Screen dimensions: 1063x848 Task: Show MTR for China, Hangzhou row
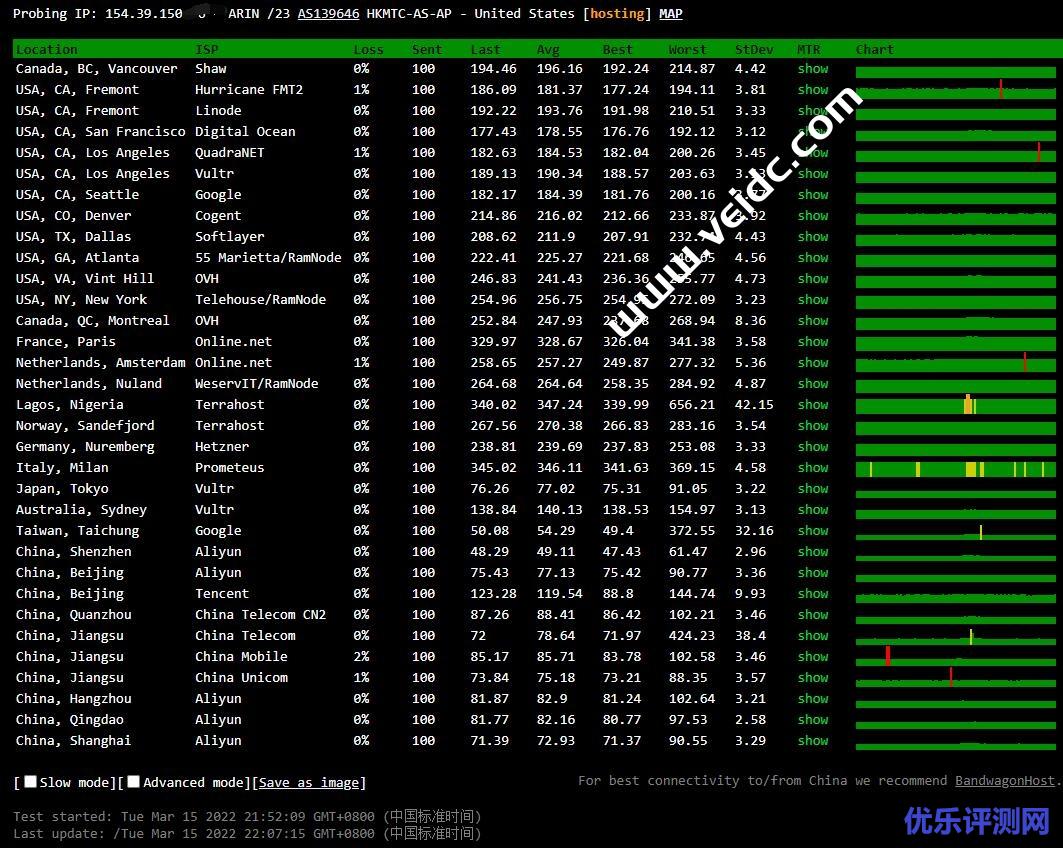coord(813,699)
